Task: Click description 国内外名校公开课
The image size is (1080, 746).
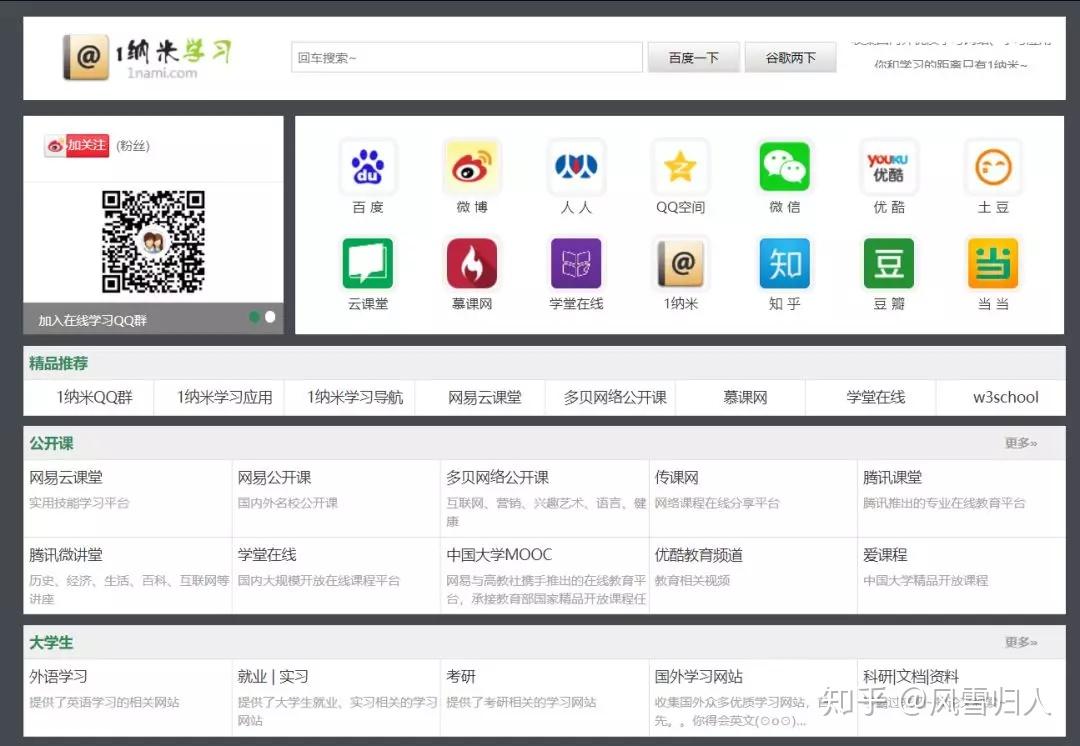Action: click(288, 503)
